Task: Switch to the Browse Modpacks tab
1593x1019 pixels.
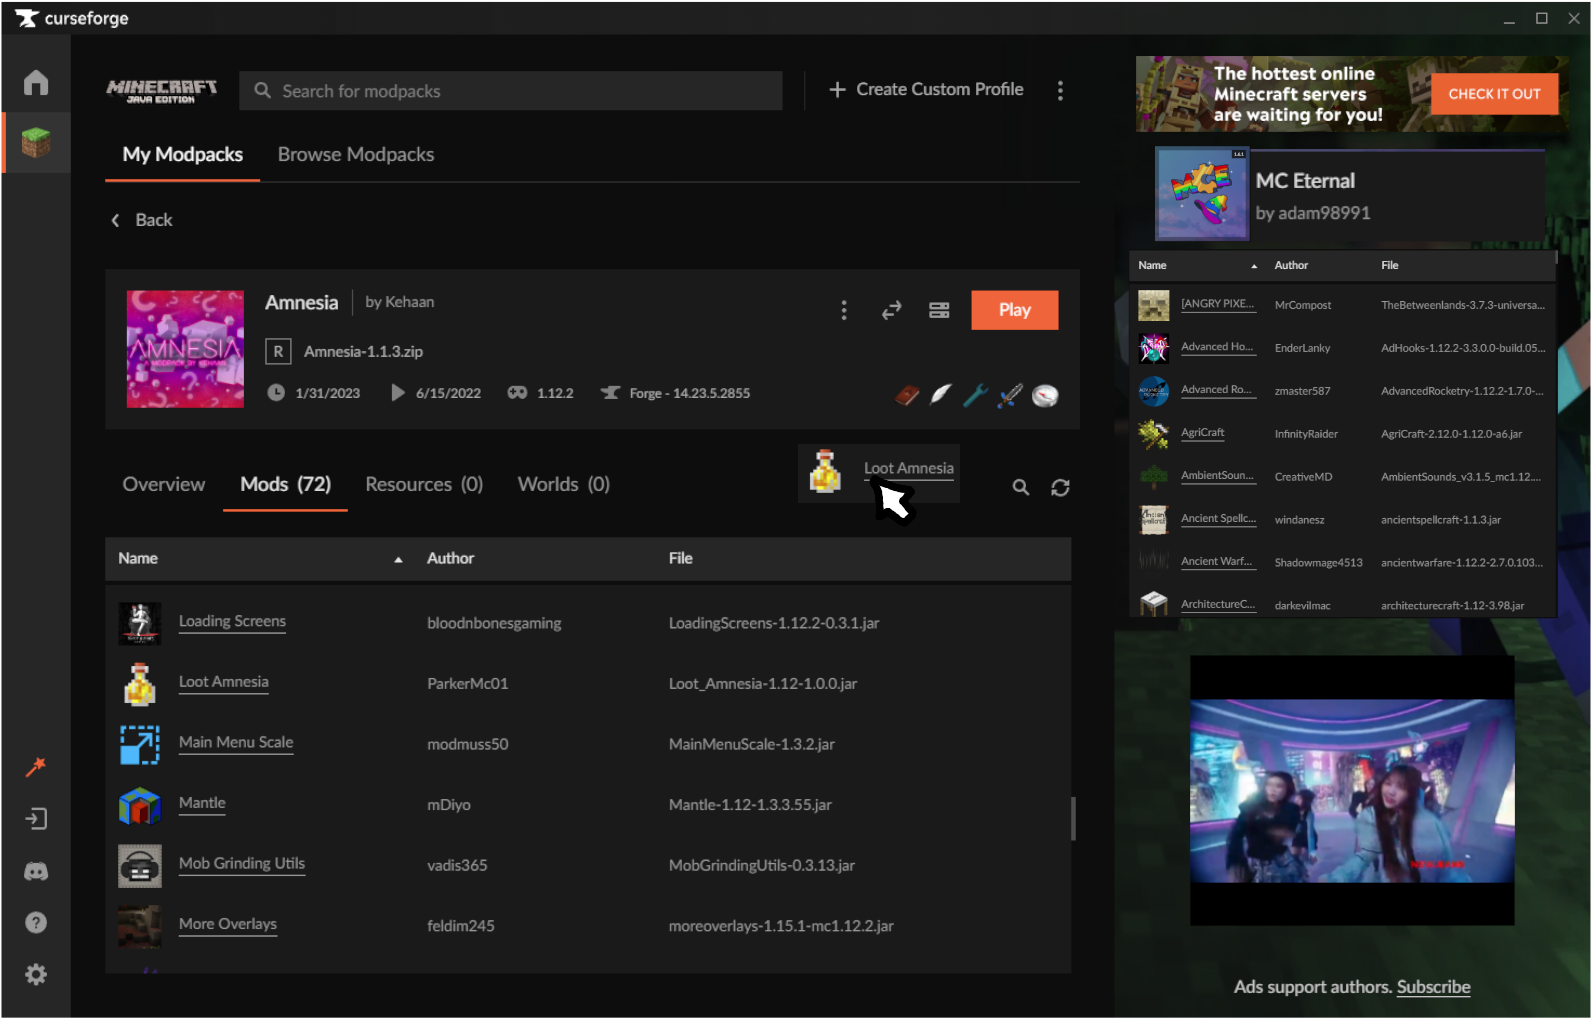Action: pos(356,154)
